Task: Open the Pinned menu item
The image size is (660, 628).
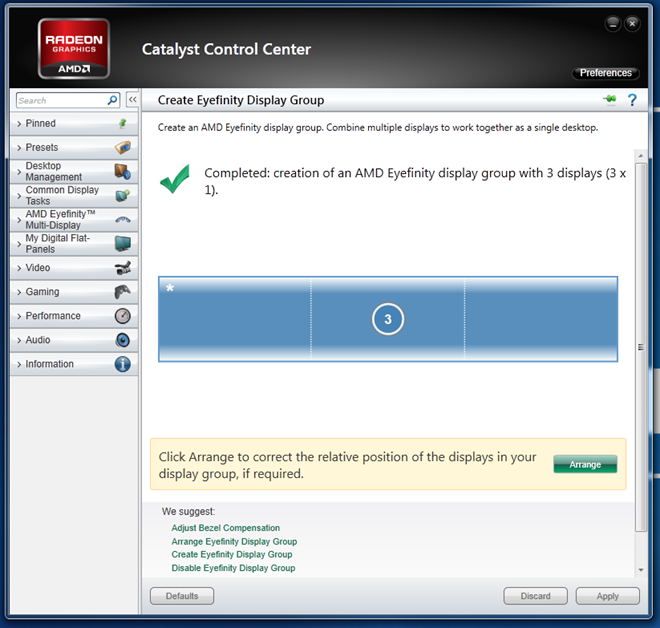Action: pyautogui.click(x=74, y=123)
